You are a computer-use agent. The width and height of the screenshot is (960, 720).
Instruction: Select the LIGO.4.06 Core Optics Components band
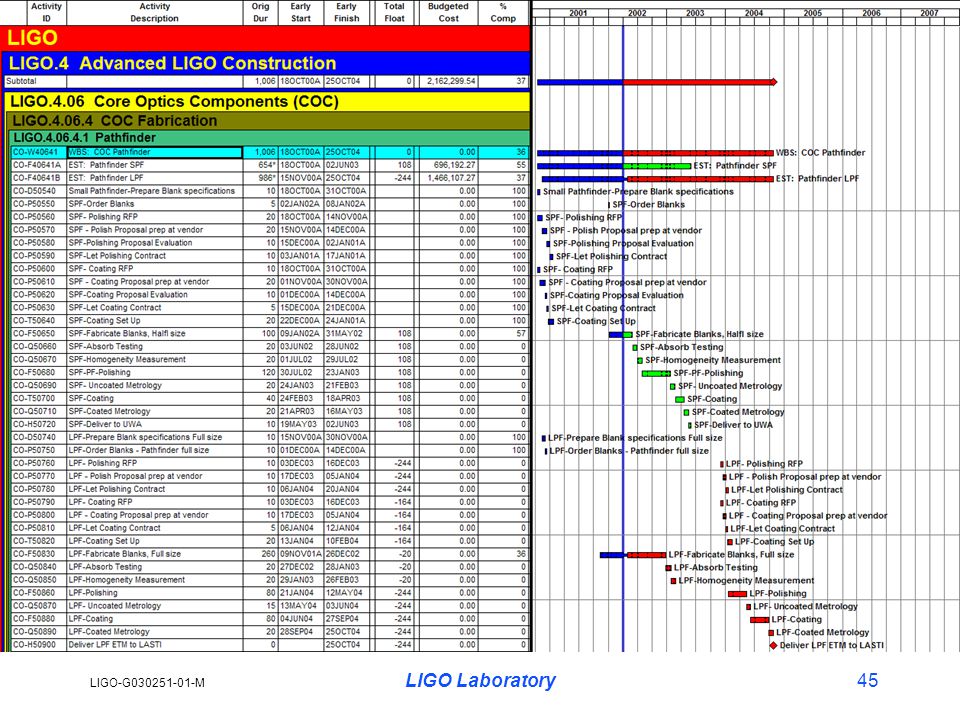268,101
